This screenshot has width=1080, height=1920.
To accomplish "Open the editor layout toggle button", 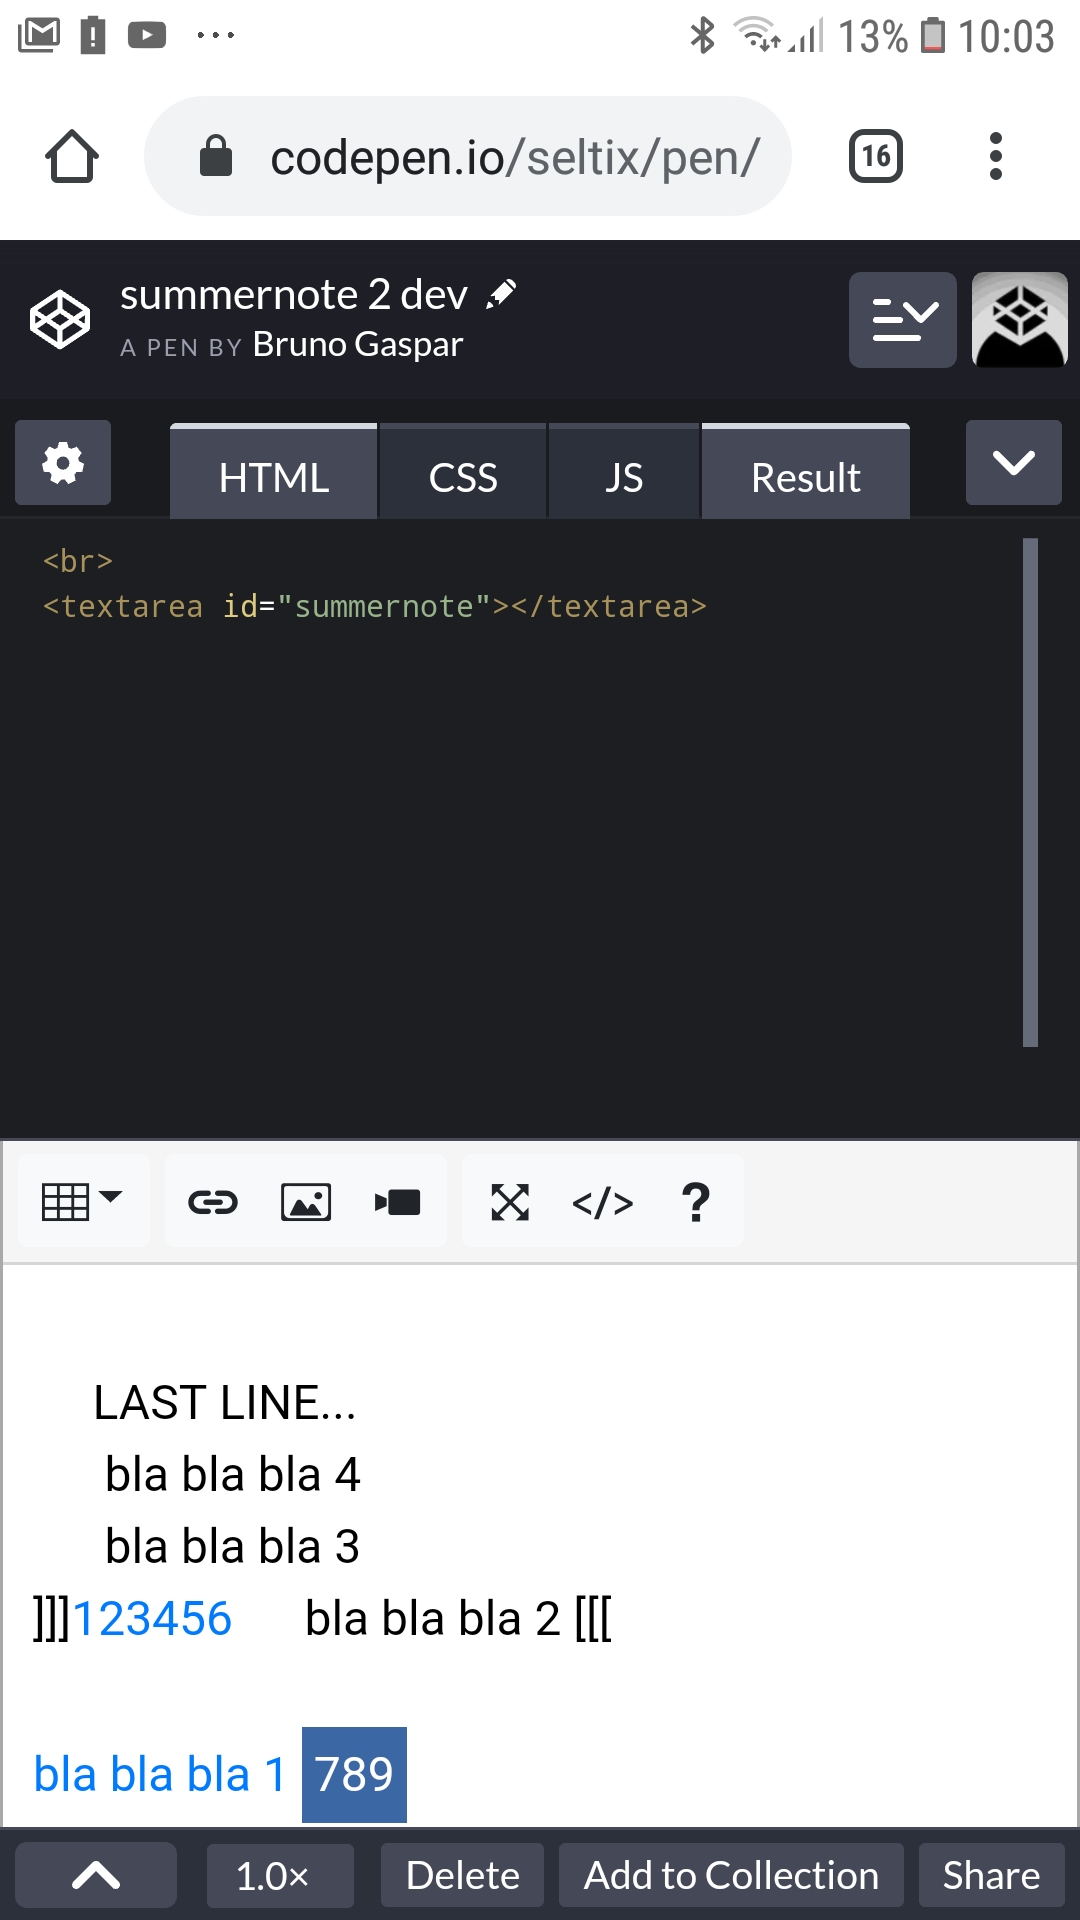I will [902, 319].
